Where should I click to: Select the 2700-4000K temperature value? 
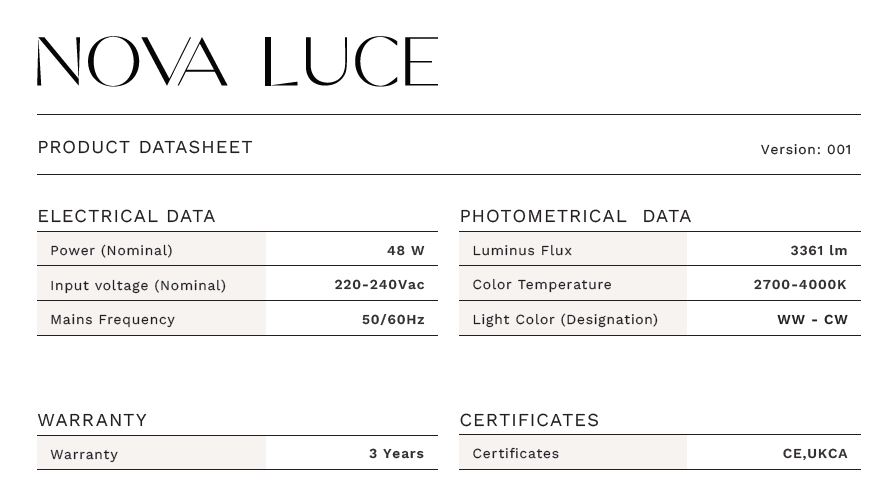pyautogui.click(x=799, y=284)
